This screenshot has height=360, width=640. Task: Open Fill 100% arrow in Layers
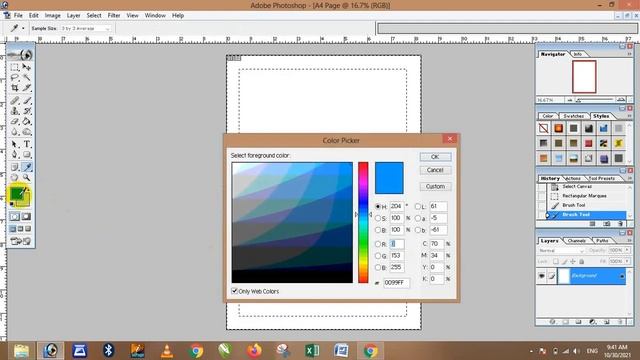[x=627, y=261]
